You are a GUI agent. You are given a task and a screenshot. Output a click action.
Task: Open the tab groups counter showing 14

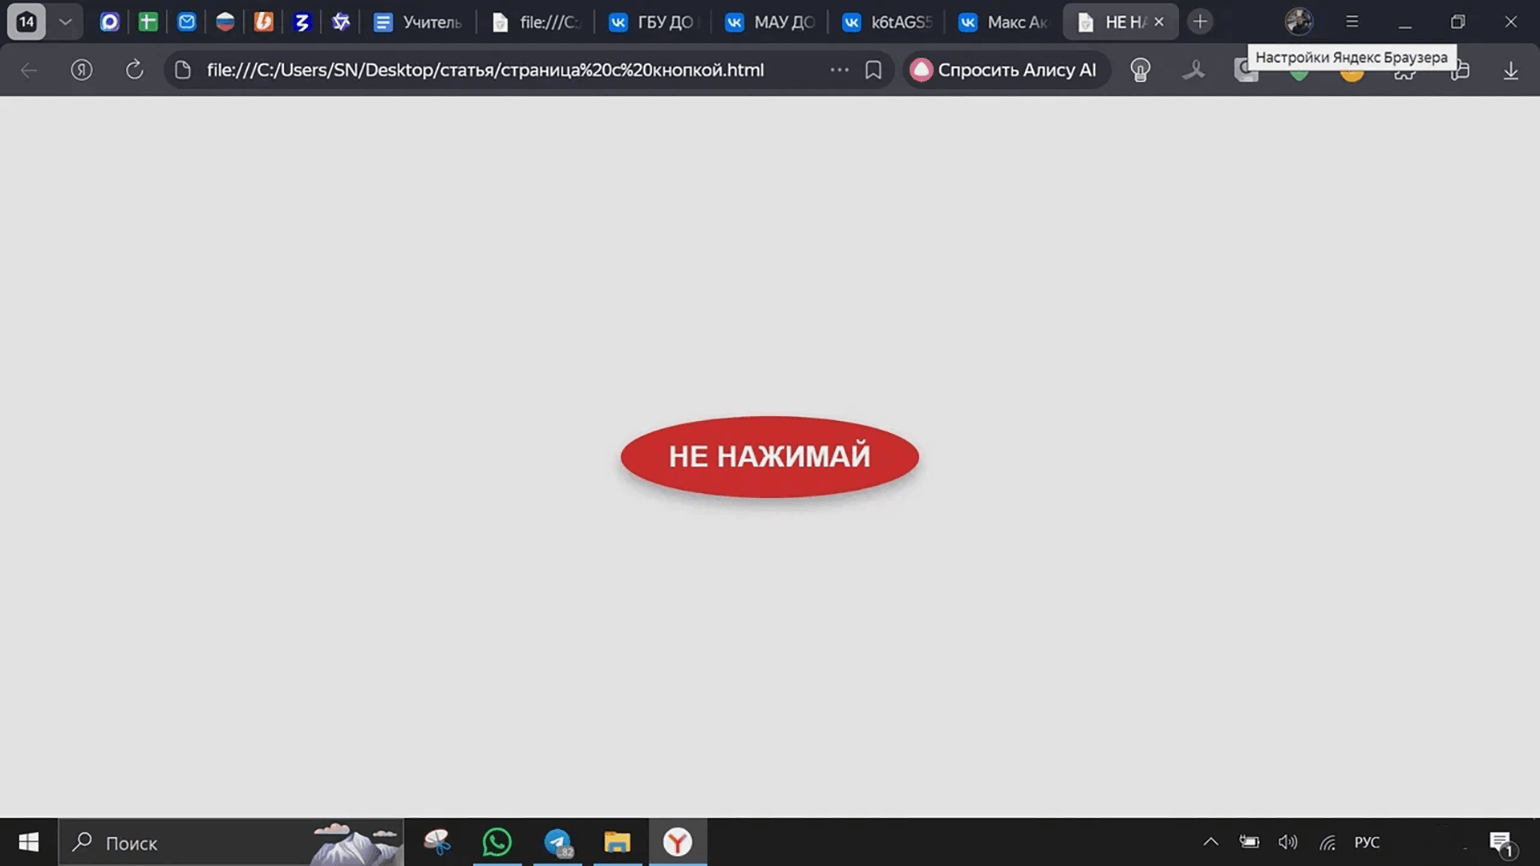click(x=27, y=22)
